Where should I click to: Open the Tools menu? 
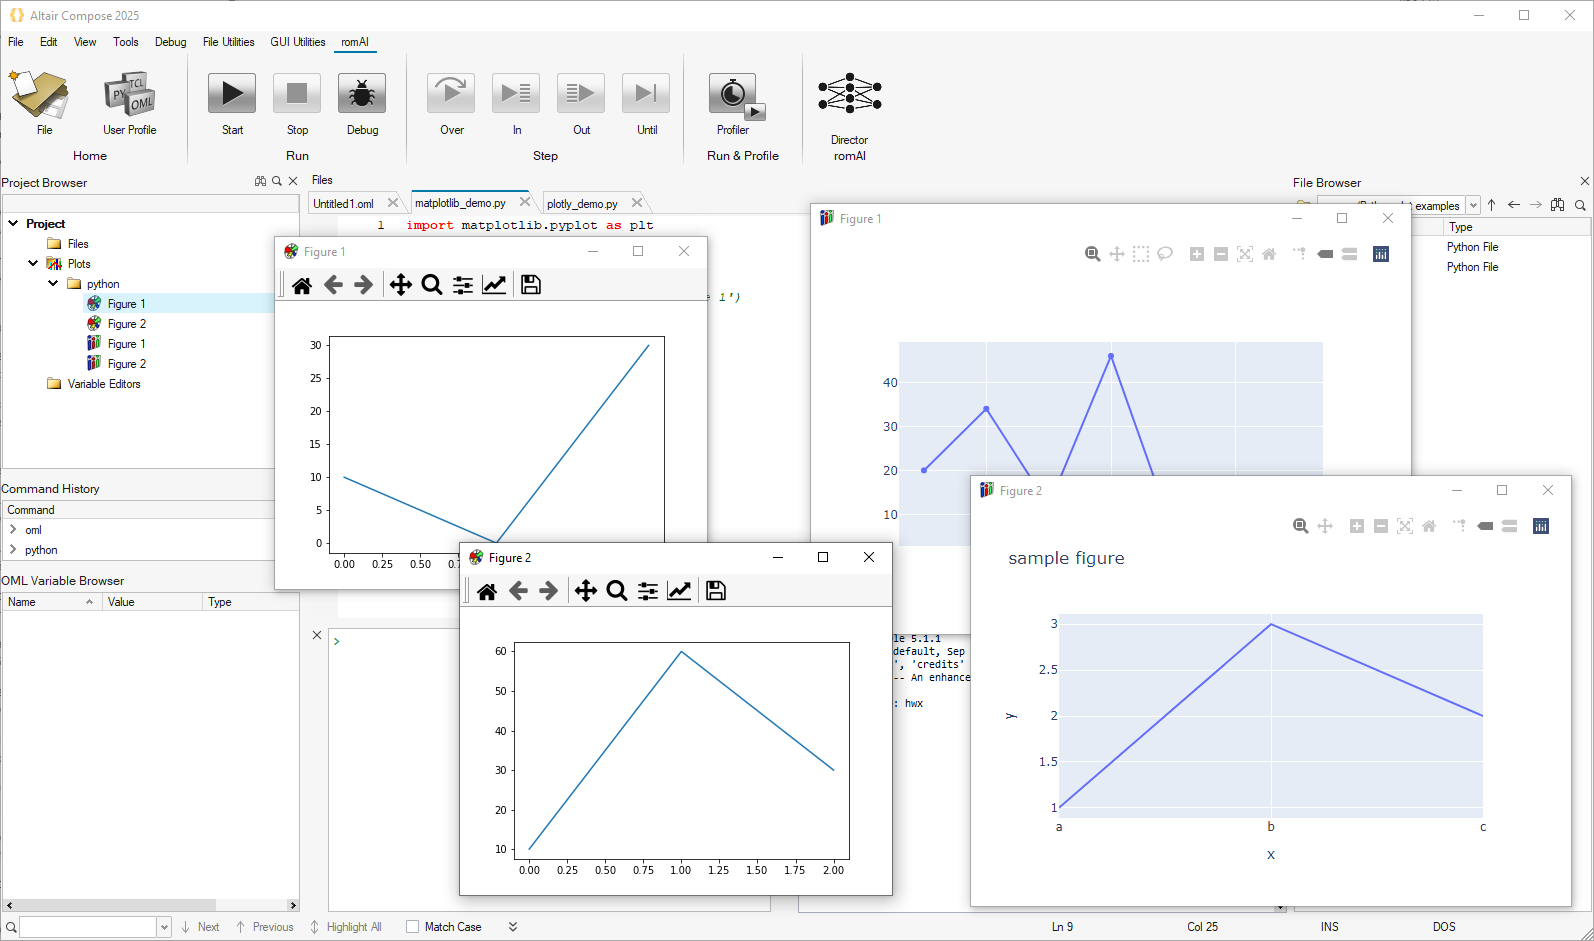click(126, 42)
